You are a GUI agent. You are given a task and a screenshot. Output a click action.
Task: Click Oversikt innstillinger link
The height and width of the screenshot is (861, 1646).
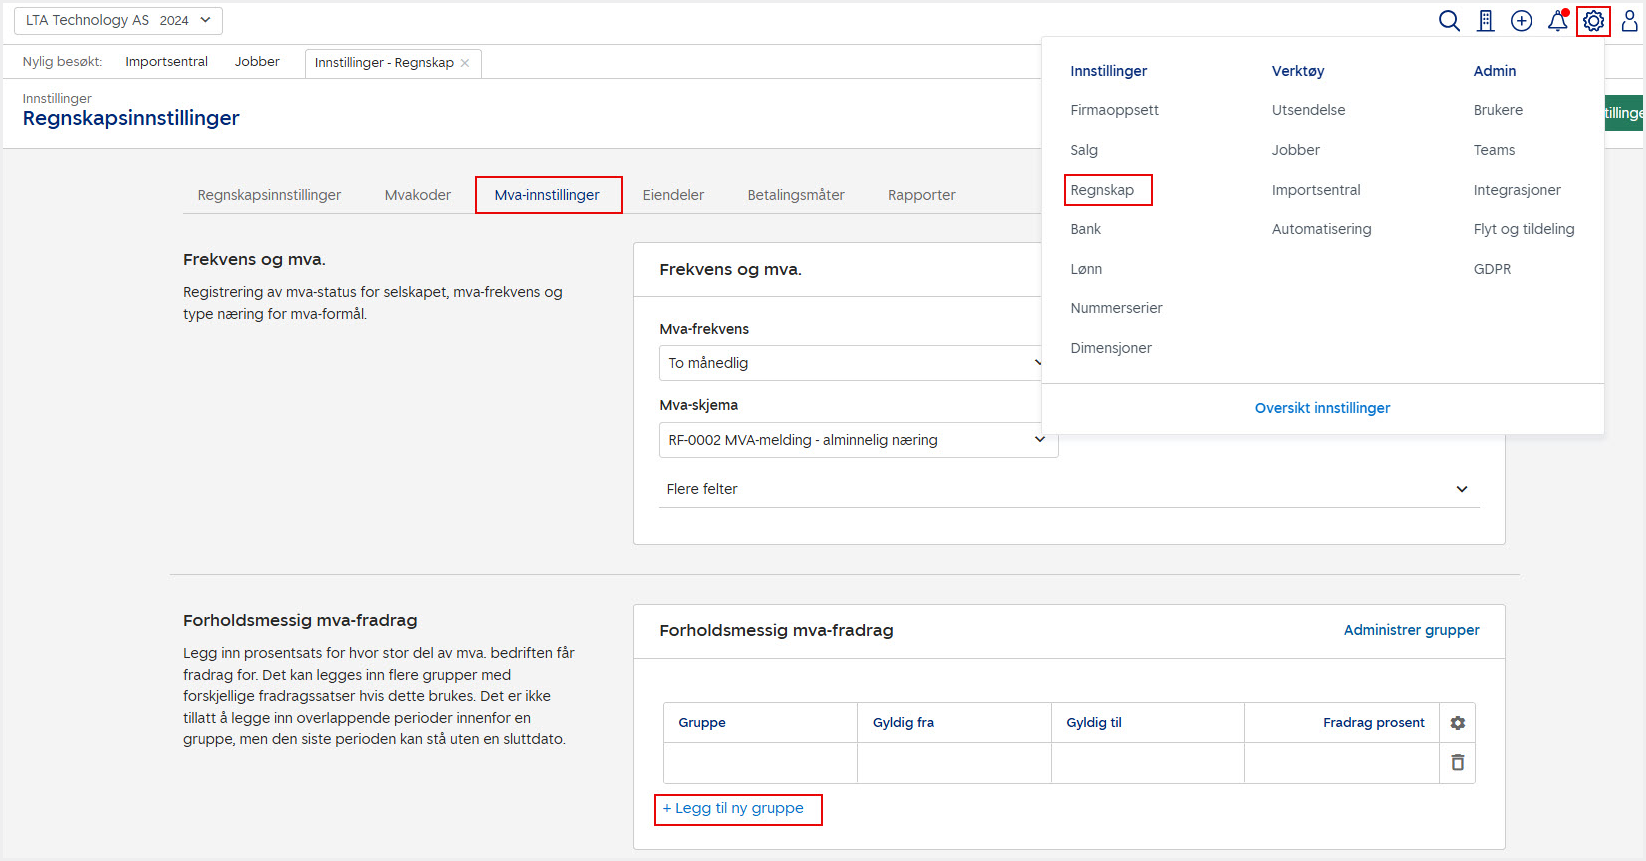[x=1322, y=408]
